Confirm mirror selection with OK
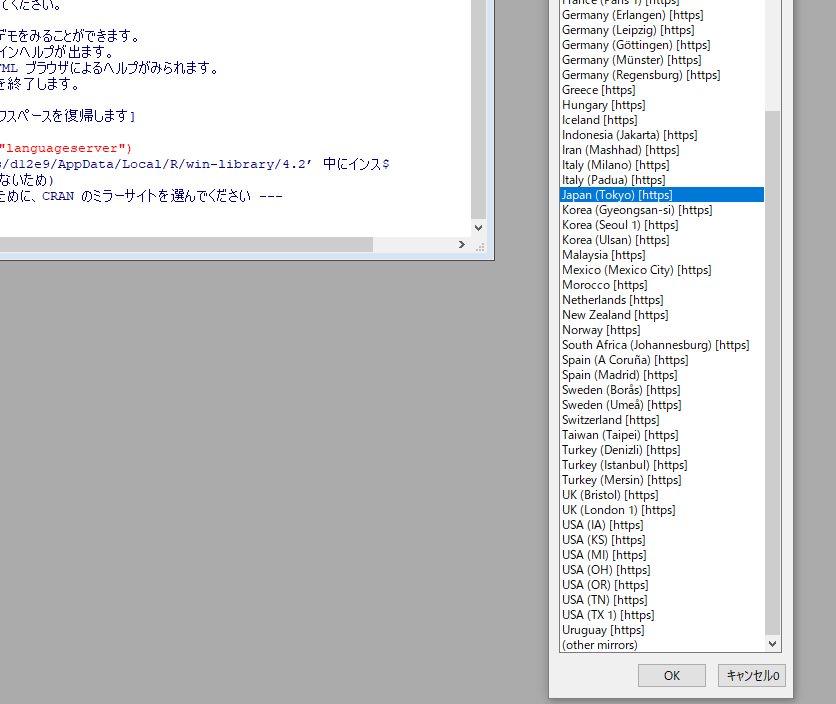 pyautogui.click(x=671, y=675)
